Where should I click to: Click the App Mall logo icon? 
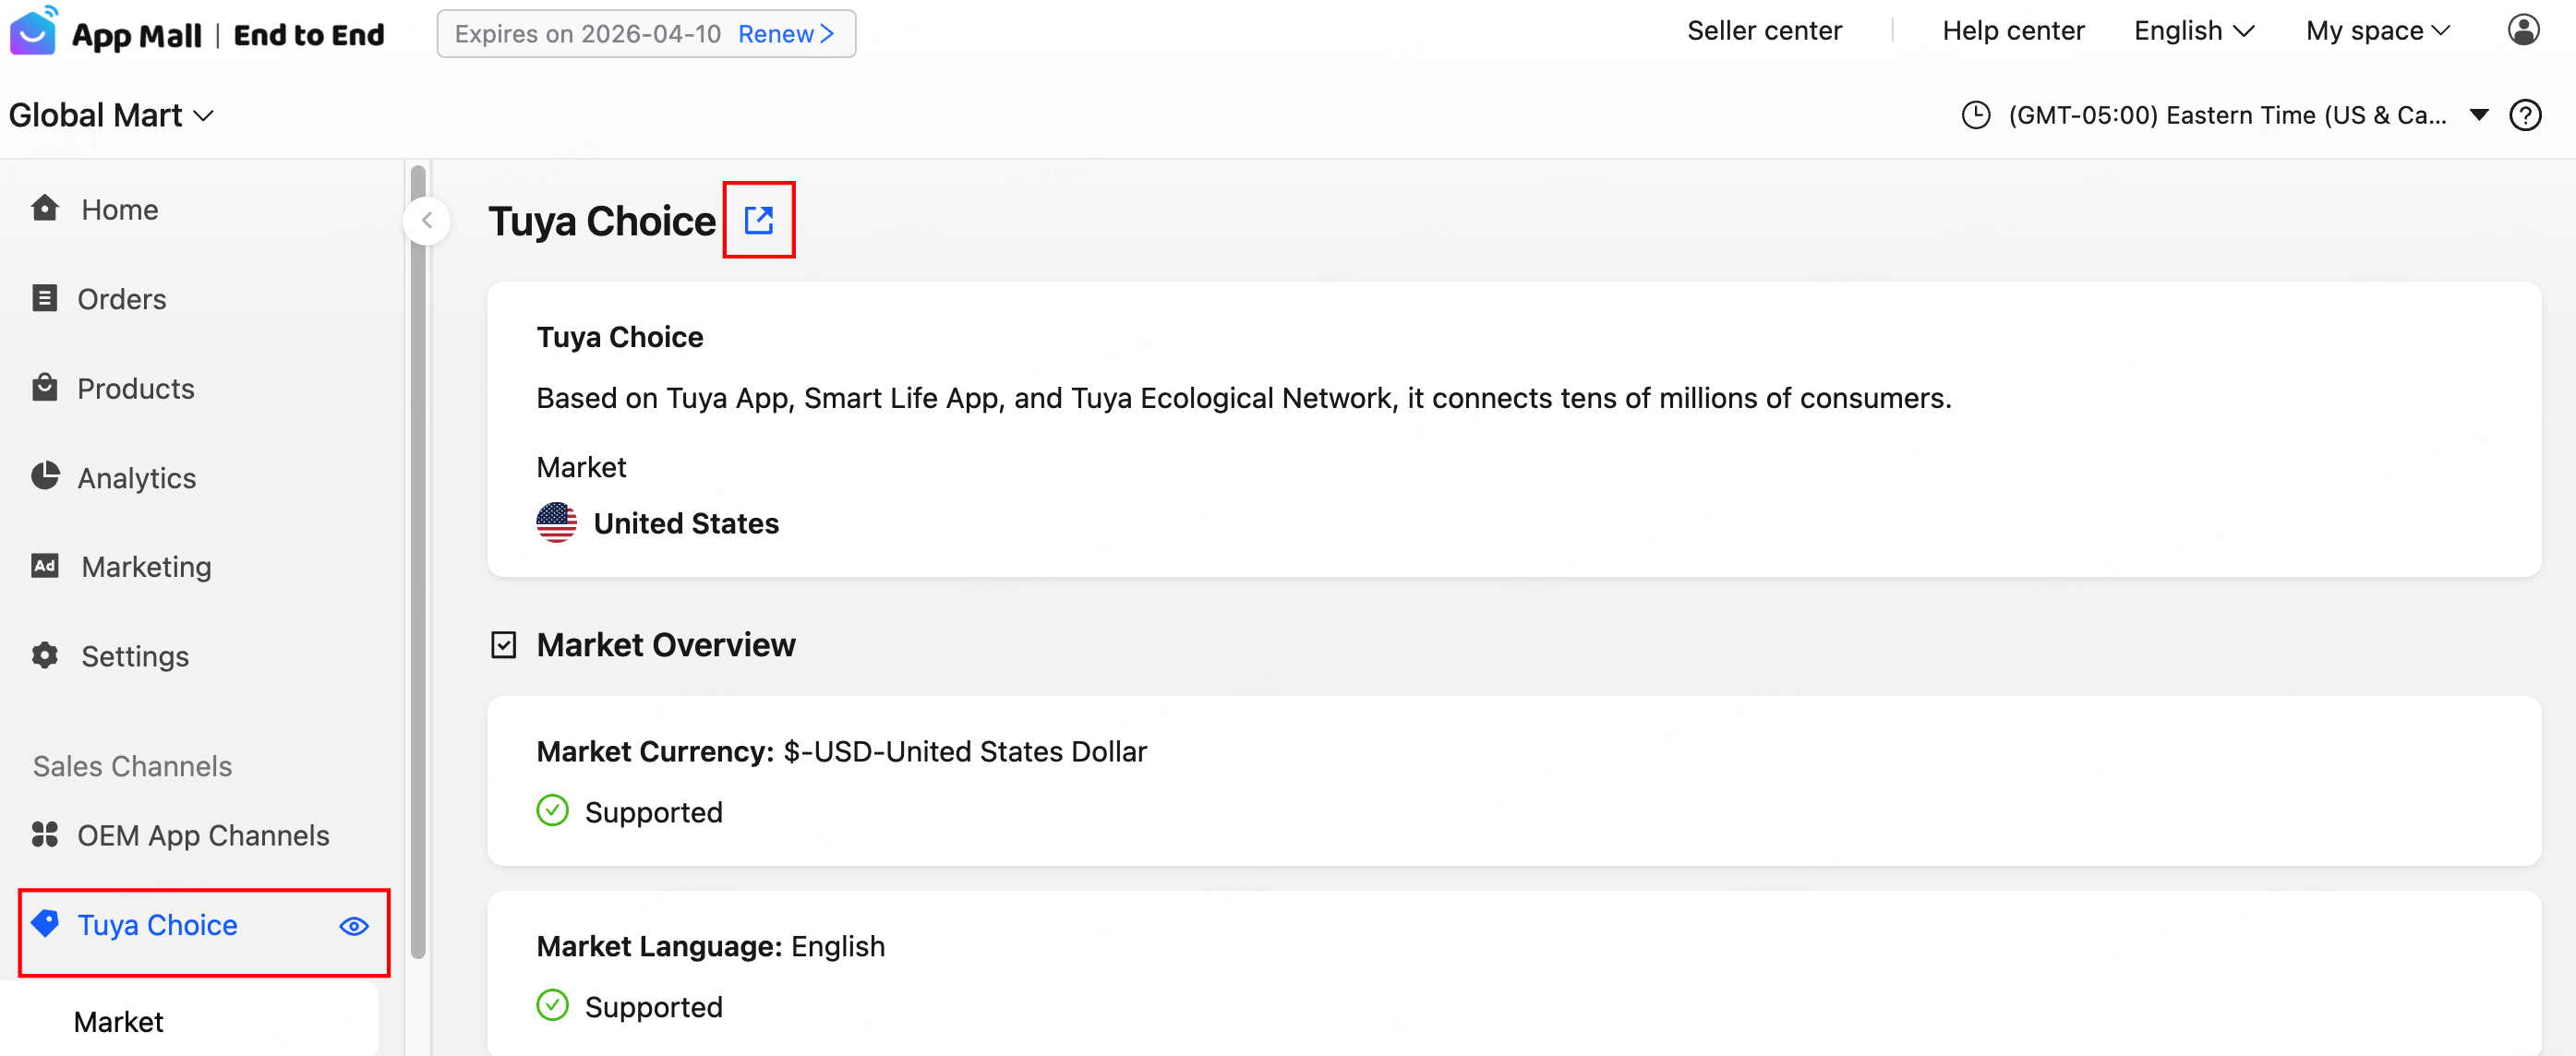[x=33, y=31]
